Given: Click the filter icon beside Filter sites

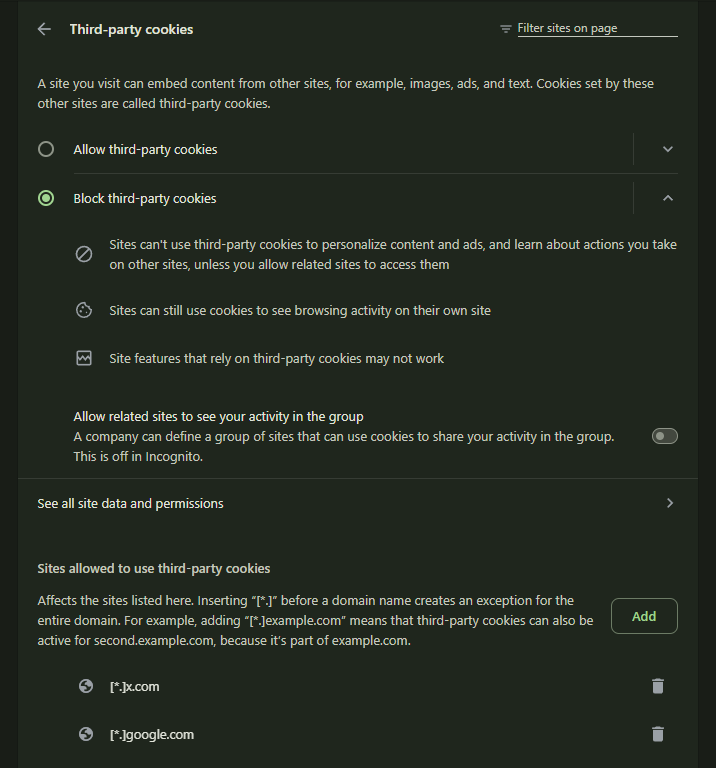Looking at the screenshot, I should [x=505, y=29].
